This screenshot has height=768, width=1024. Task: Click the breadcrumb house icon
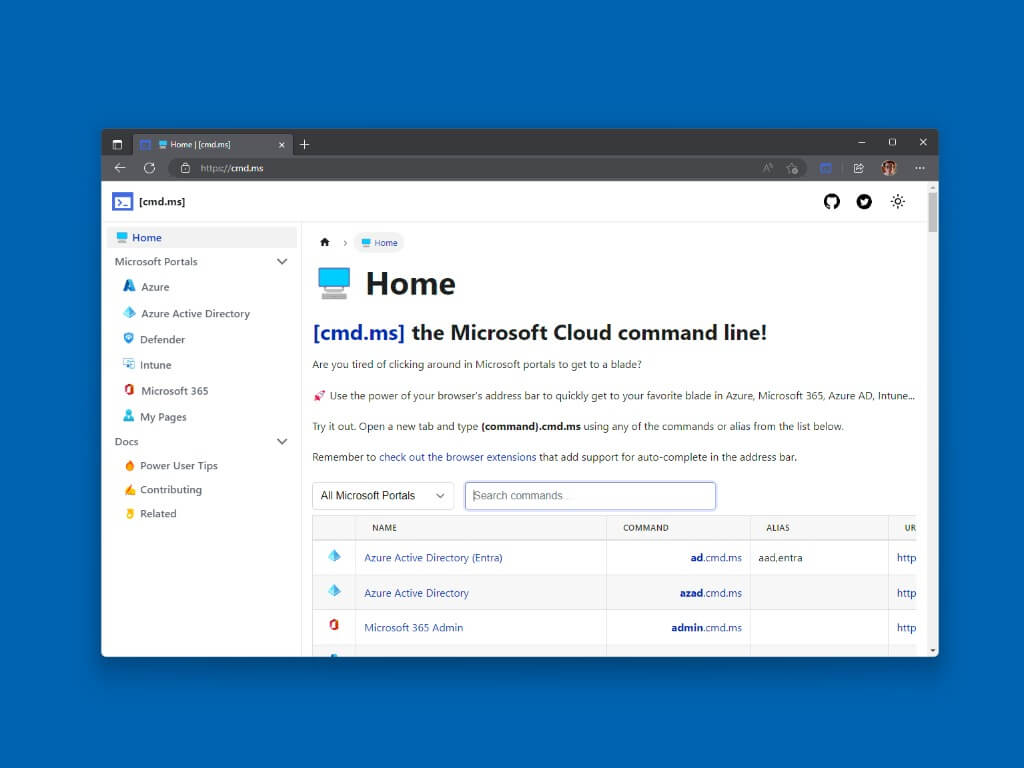(x=325, y=242)
